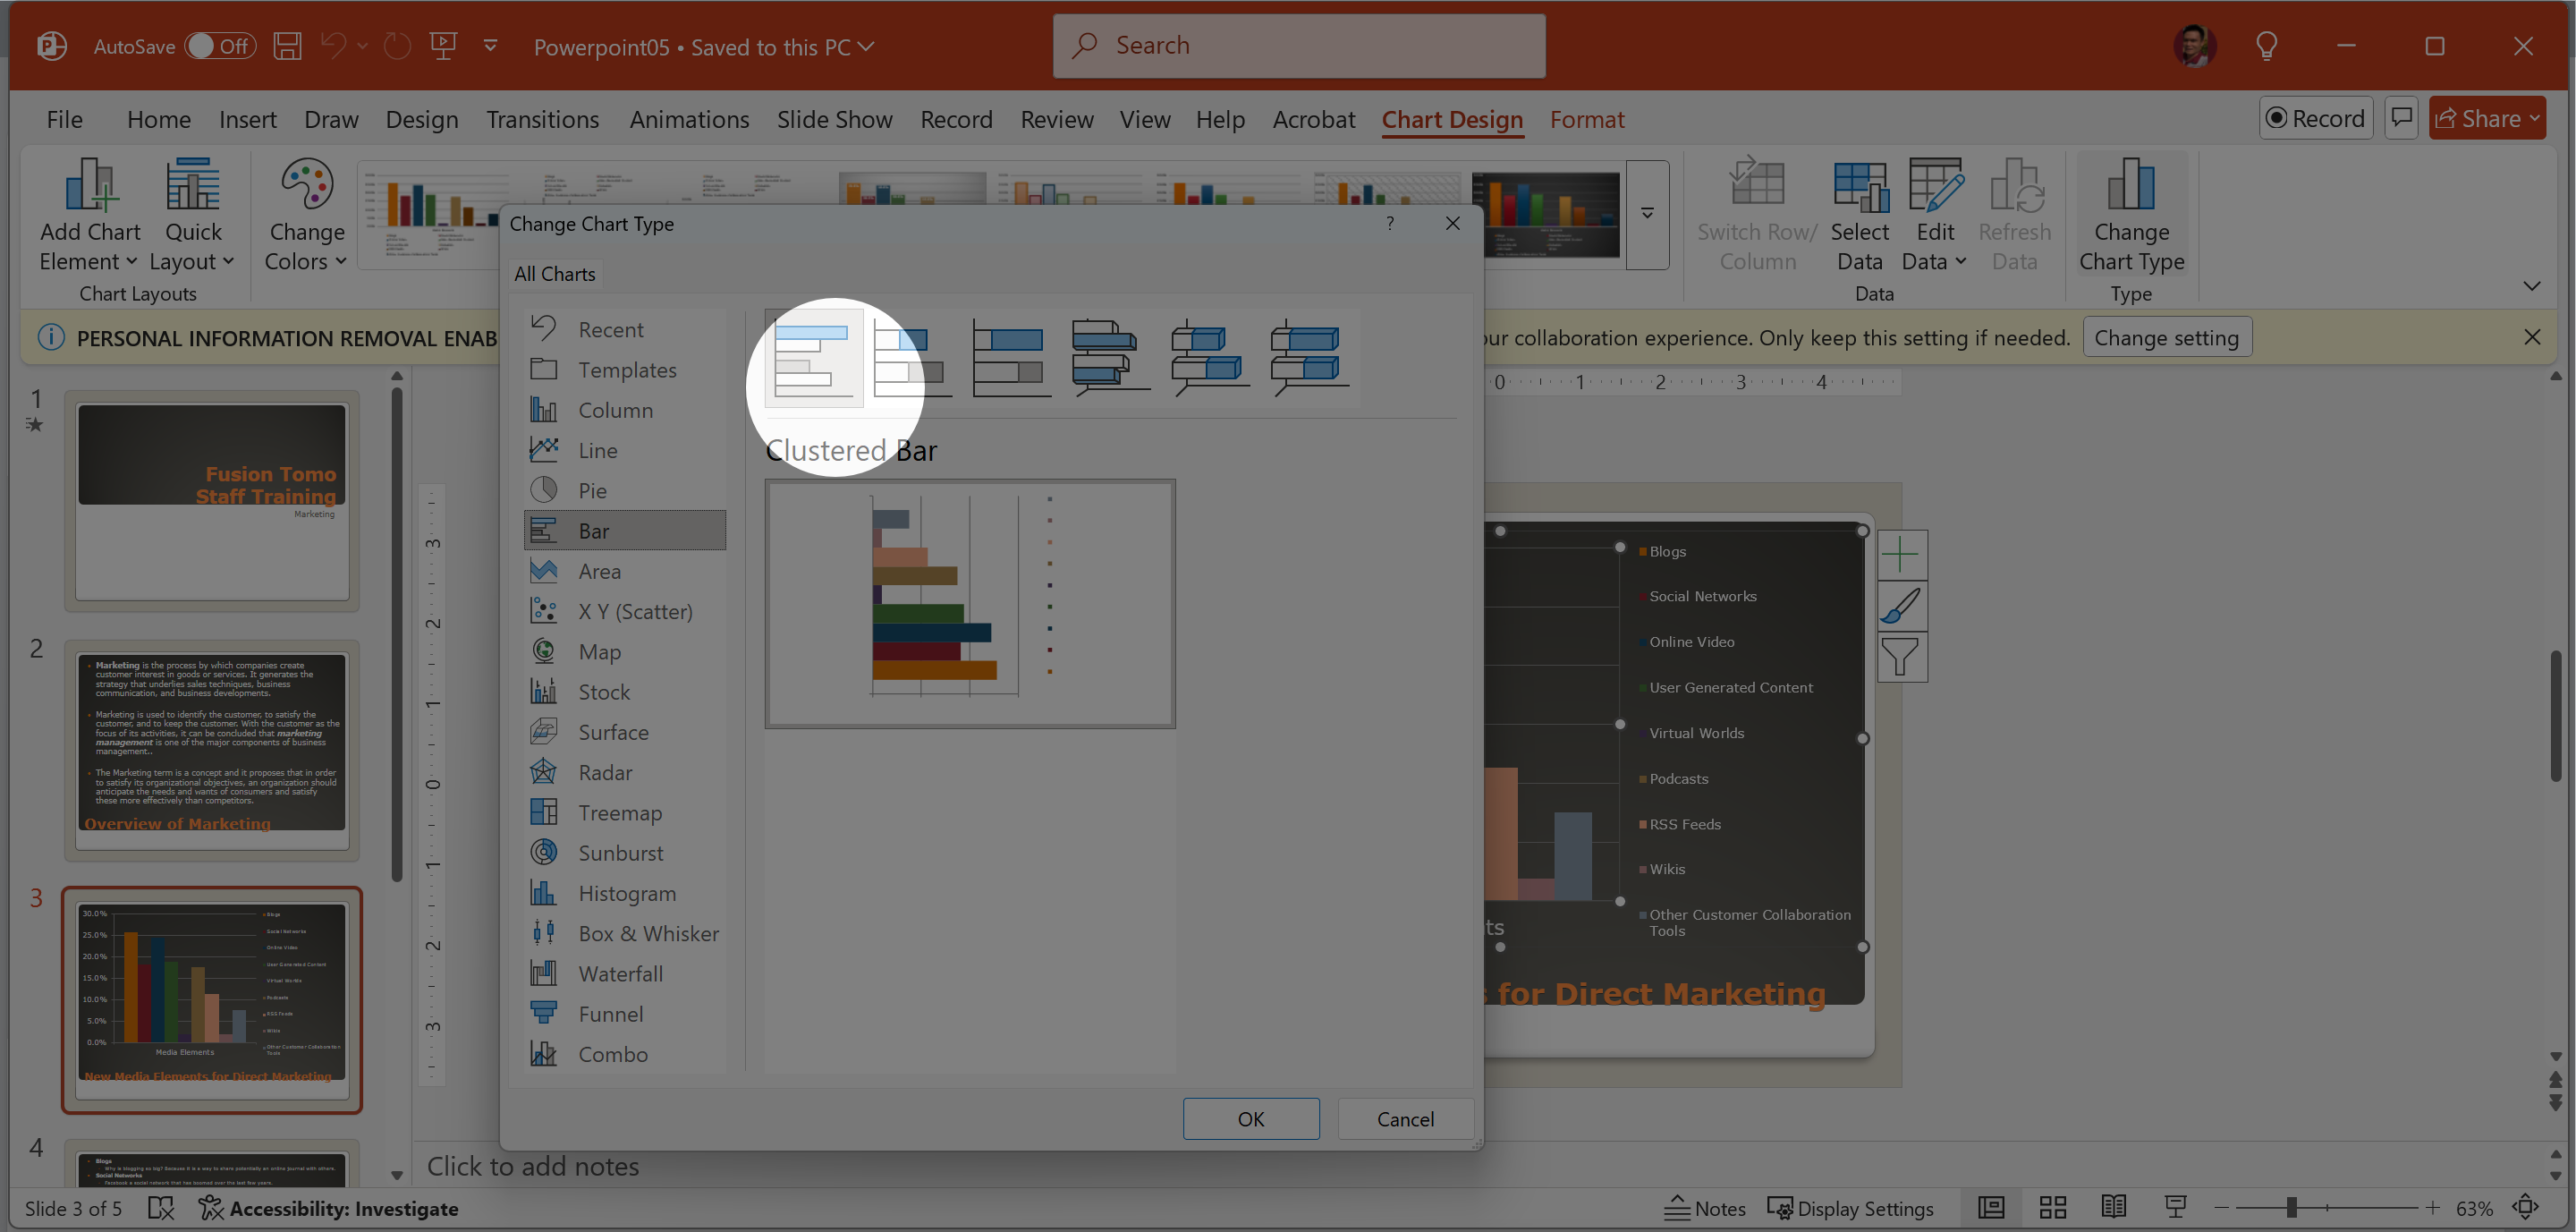Select the 3-D 100% Stacked Bar icon
Viewport: 2576px width, 1232px height.
click(1308, 357)
